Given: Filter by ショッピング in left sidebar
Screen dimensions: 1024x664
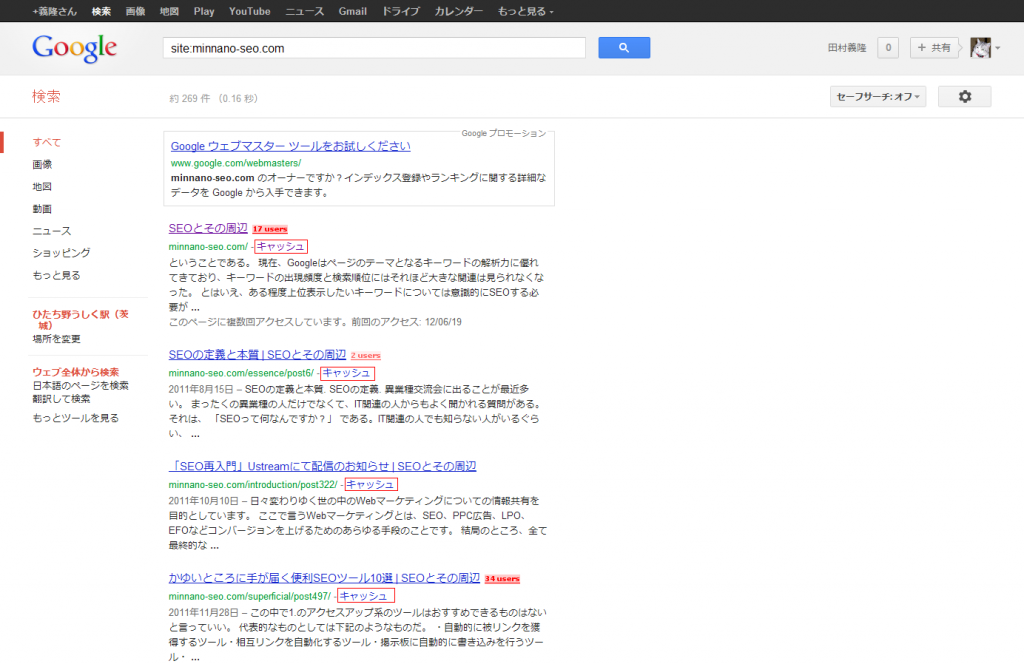Looking at the screenshot, I should pos(61,253).
